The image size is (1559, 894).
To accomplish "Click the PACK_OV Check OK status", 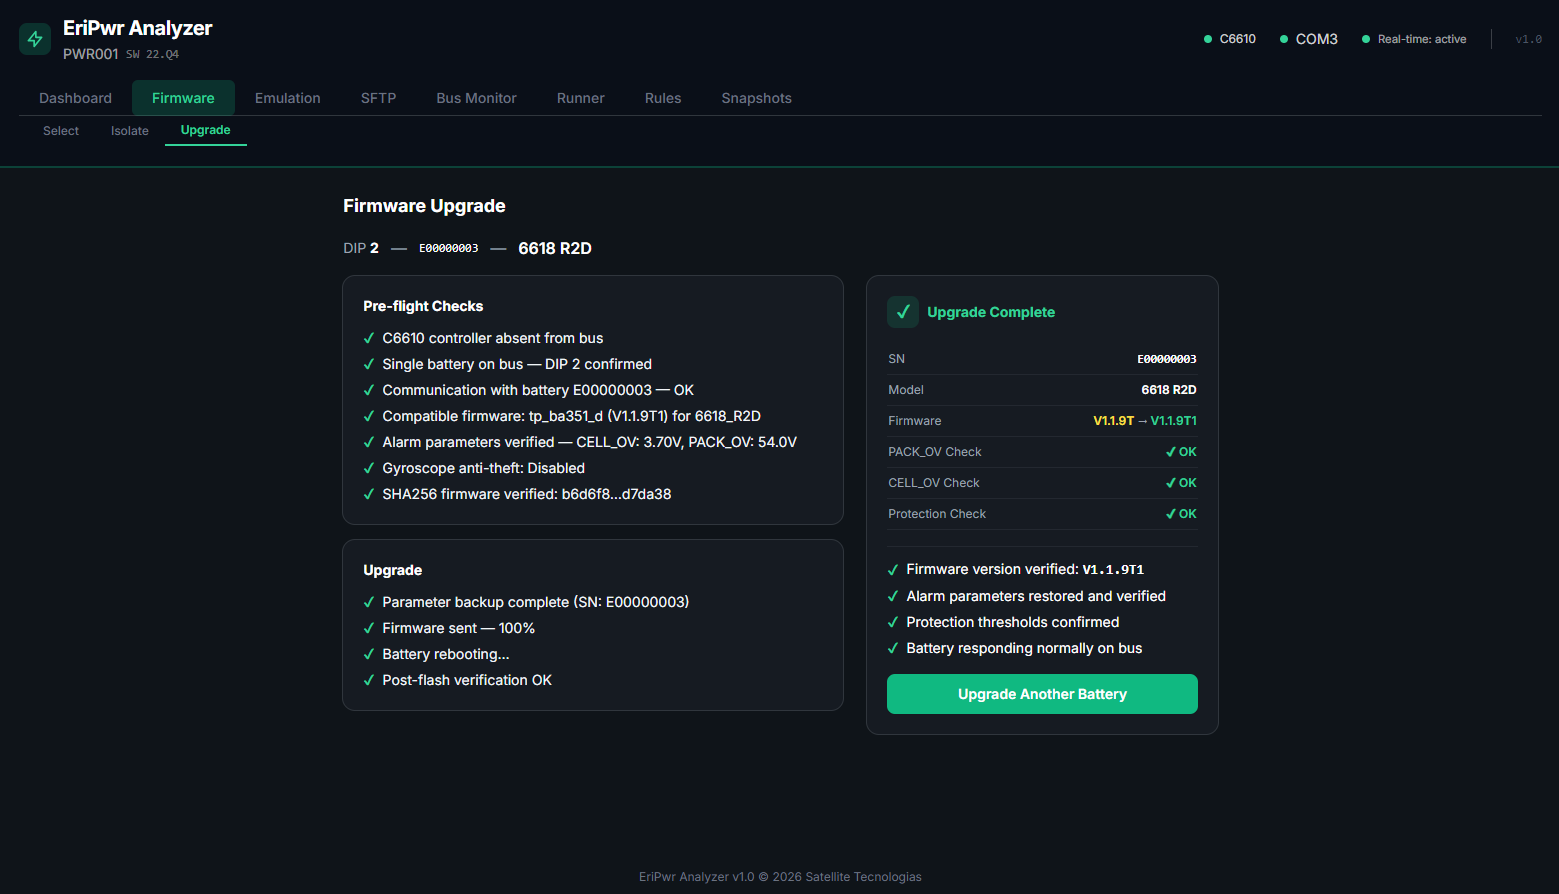I will click(1181, 452).
